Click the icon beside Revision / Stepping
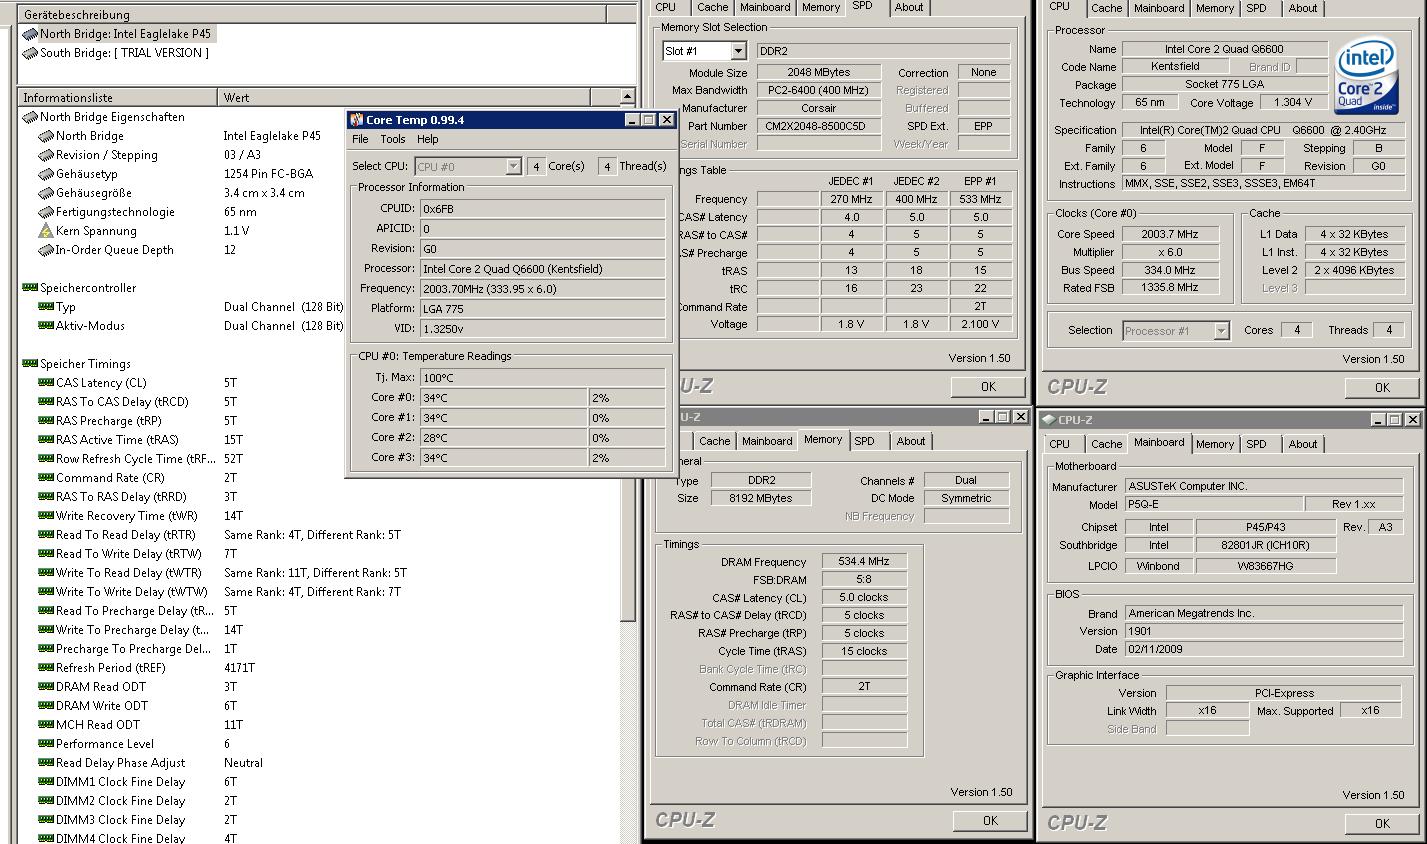The width and height of the screenshot is (1427, 844). pos(46,155)
